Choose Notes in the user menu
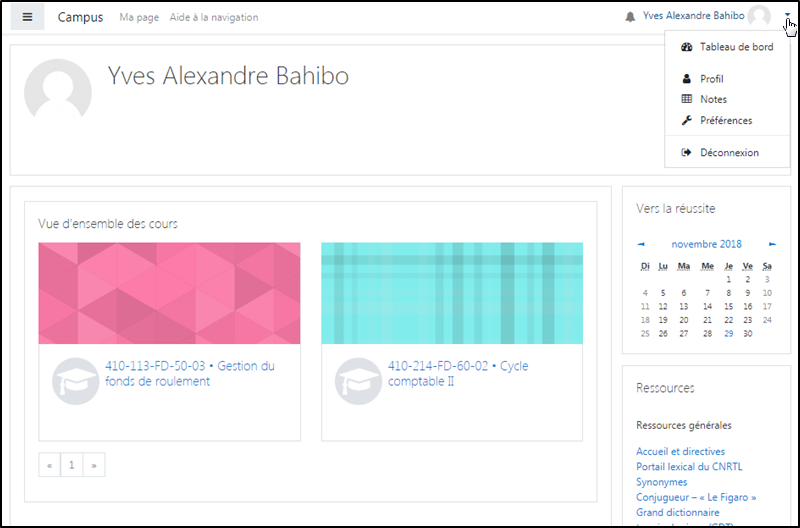The width and height of the screenshot is (800, 528). (713, 100)
